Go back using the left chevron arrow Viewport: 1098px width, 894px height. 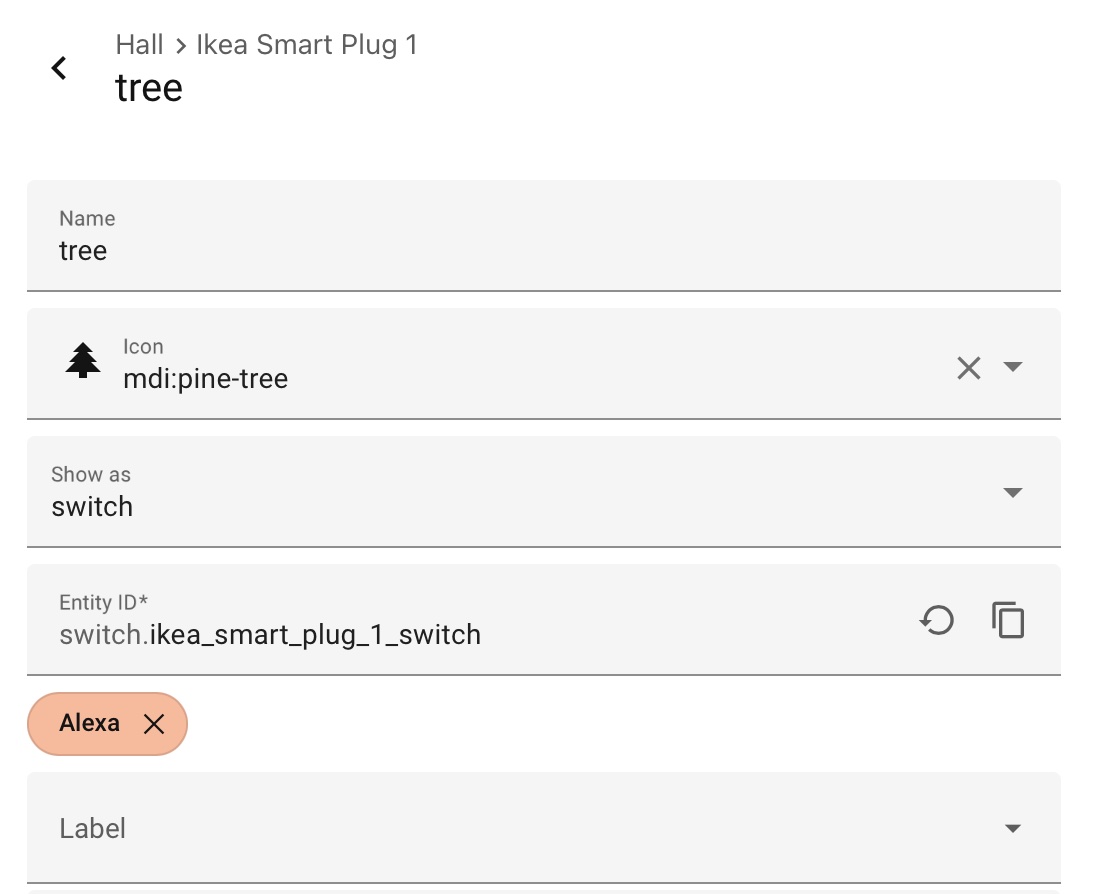(x=58, y=68)
